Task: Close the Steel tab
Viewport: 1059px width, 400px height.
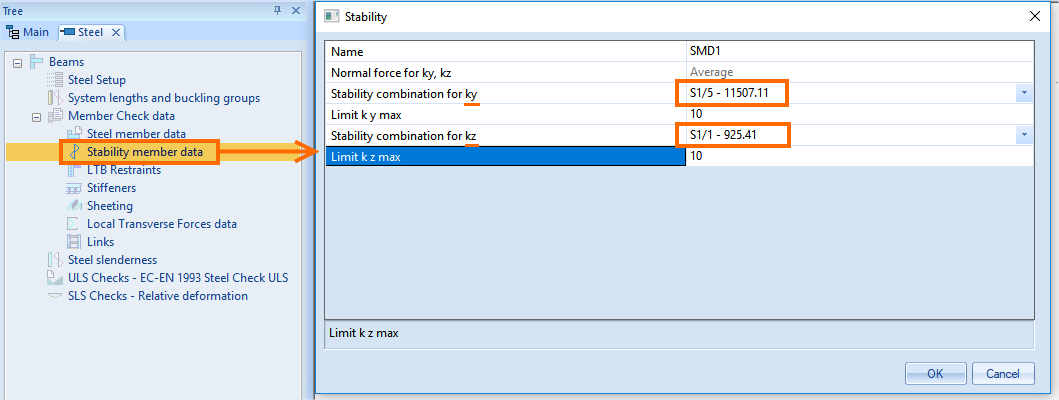Action: 115,32
